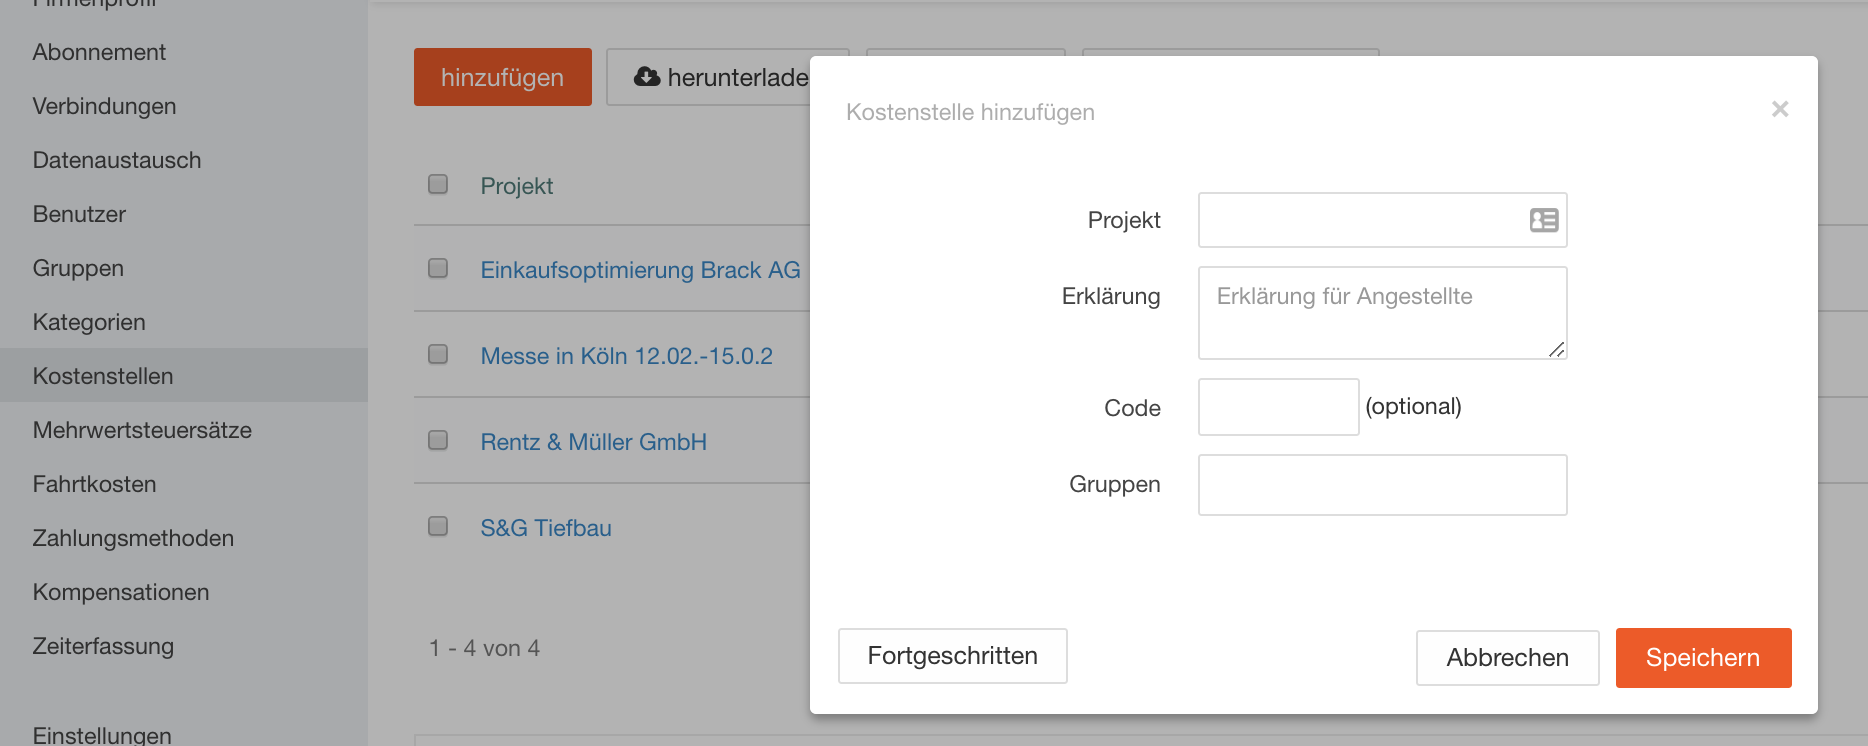
Task: Tick the Einkaufsoptimierung Brack AG checkbox
Action: [438, 268]
